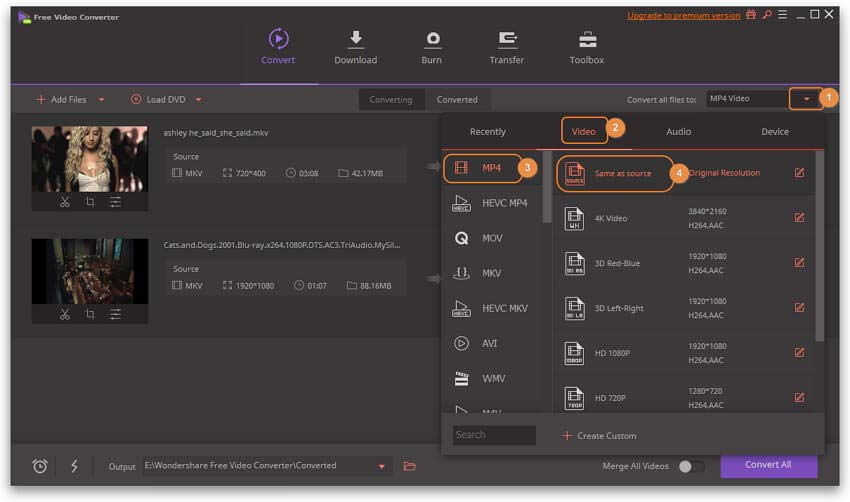Choose the HD 1080P preset

coord(684,353)
